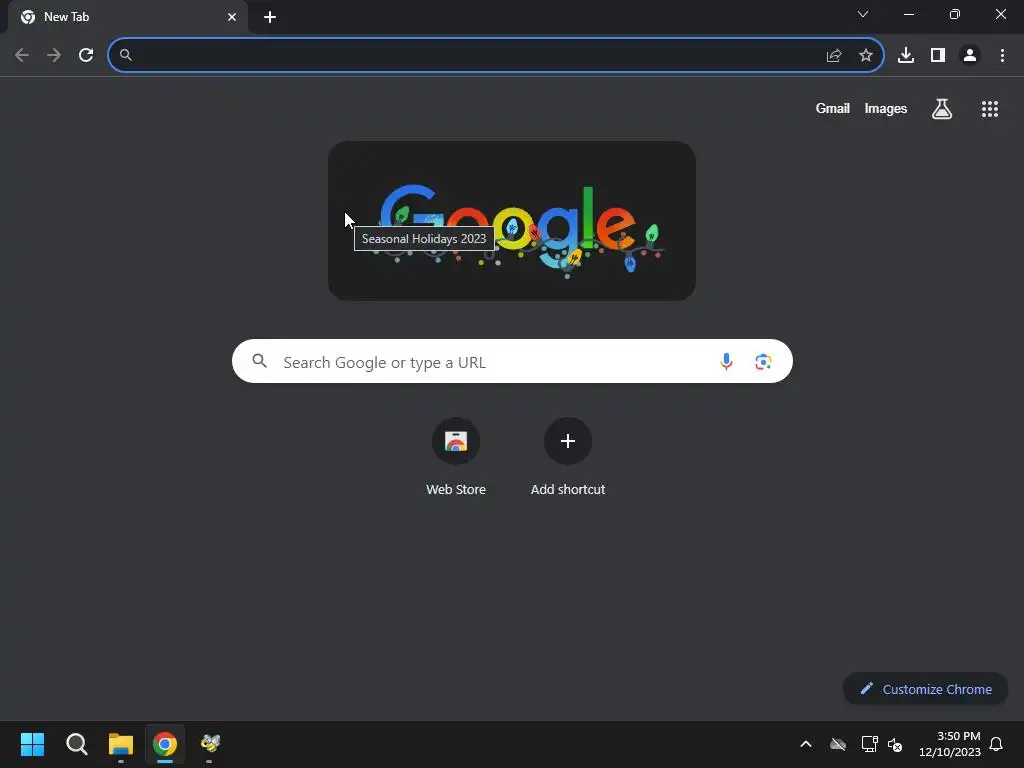Image resolution: width=1024 pixels, height=768 pixels.
Task: Close the New Tab tab
Action: click(232, 18)
